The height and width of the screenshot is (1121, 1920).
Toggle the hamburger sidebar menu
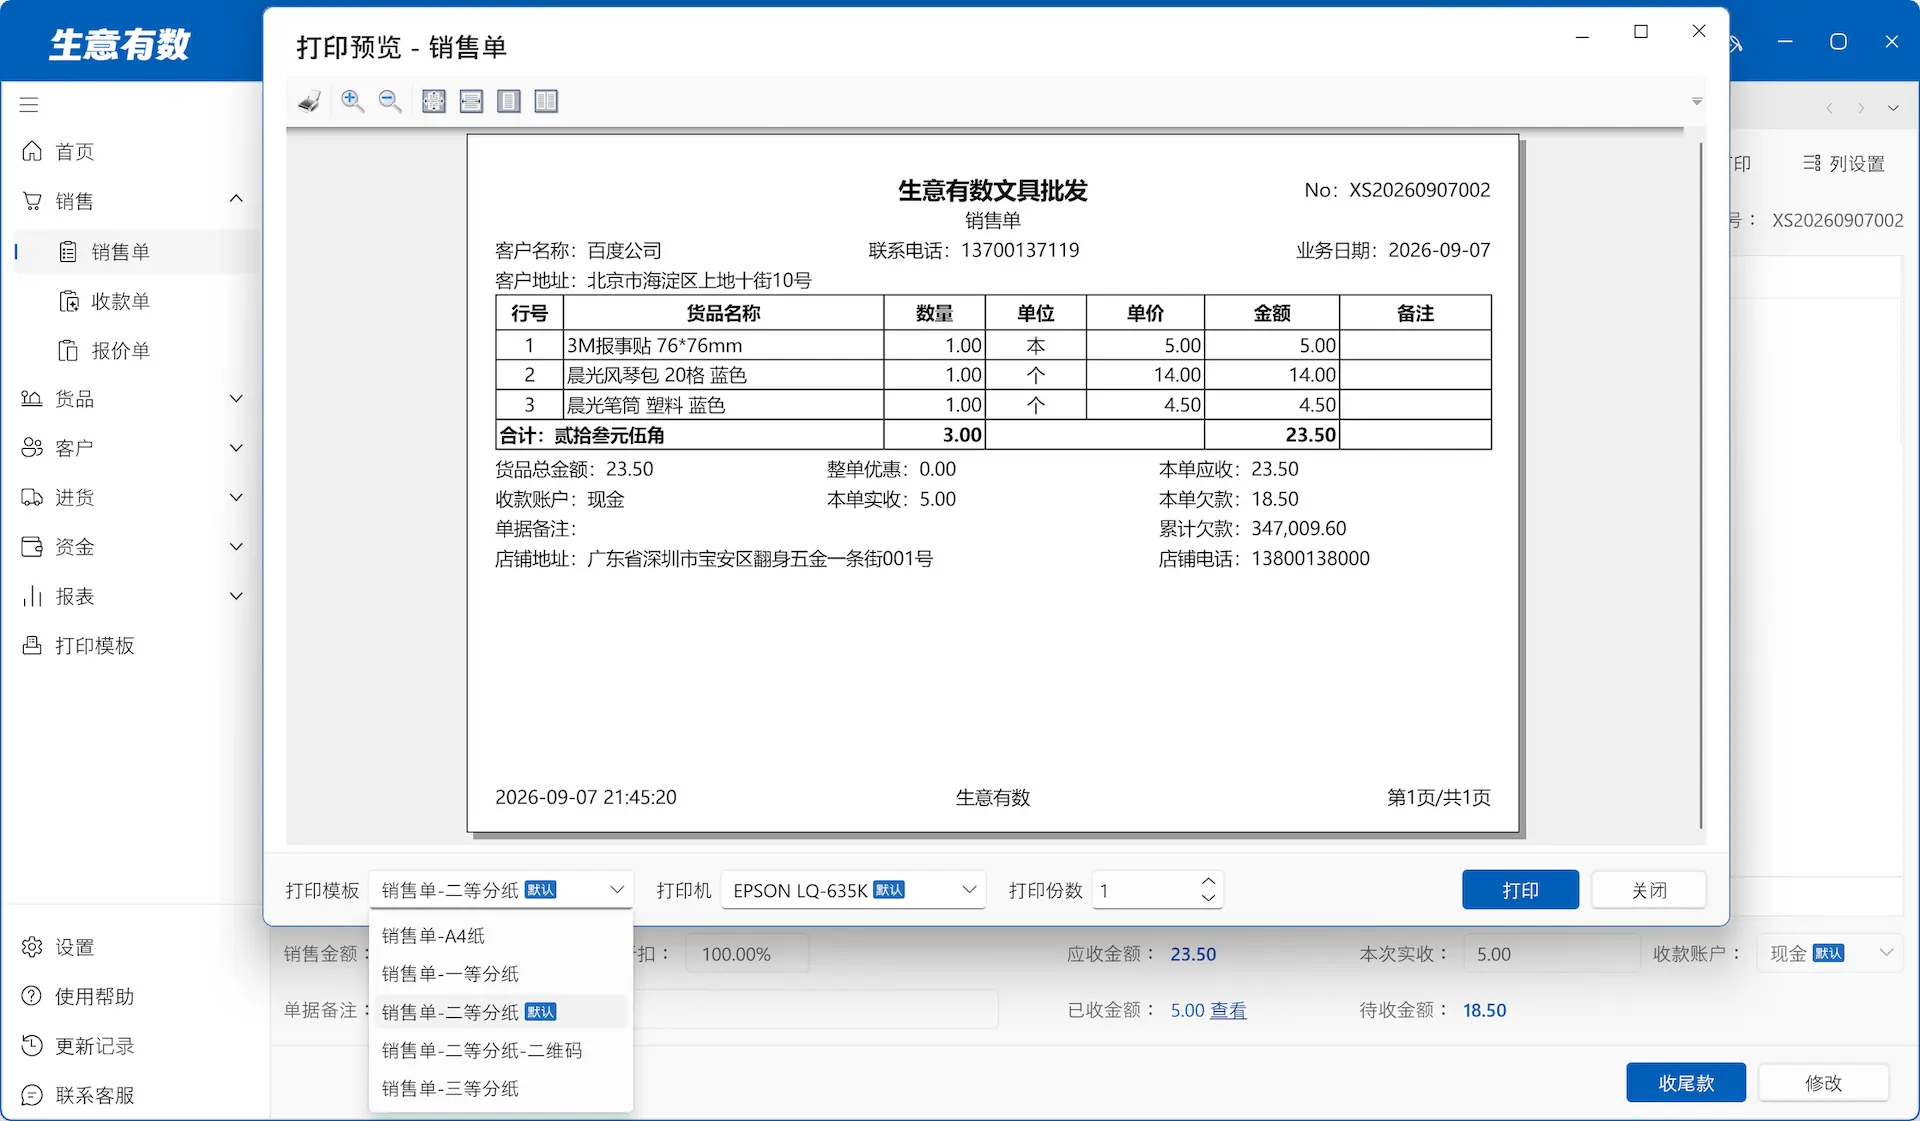pyautogui.click(x=29, y=105)
